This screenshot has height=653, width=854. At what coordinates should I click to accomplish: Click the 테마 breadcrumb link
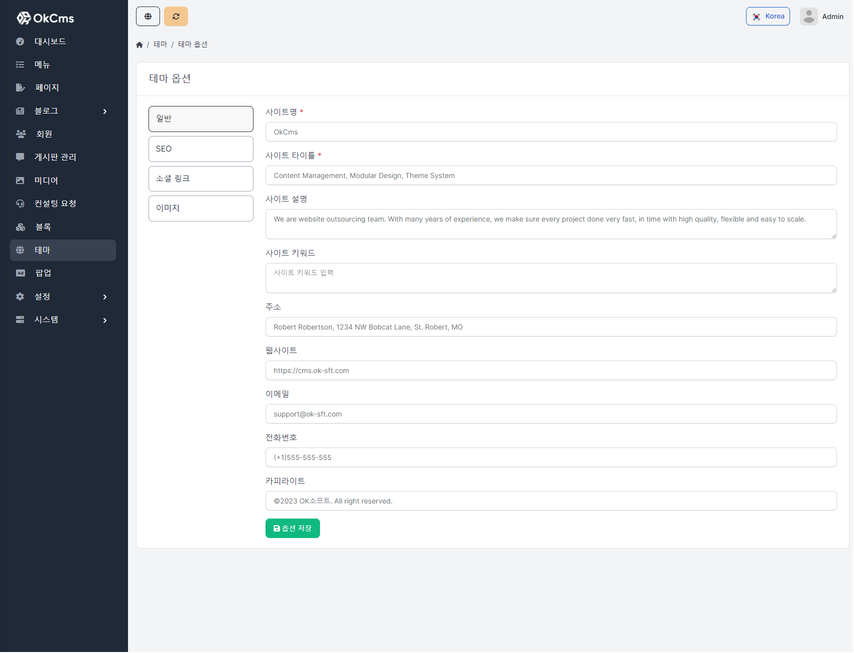pyautogui.click(x=160, y=45)
